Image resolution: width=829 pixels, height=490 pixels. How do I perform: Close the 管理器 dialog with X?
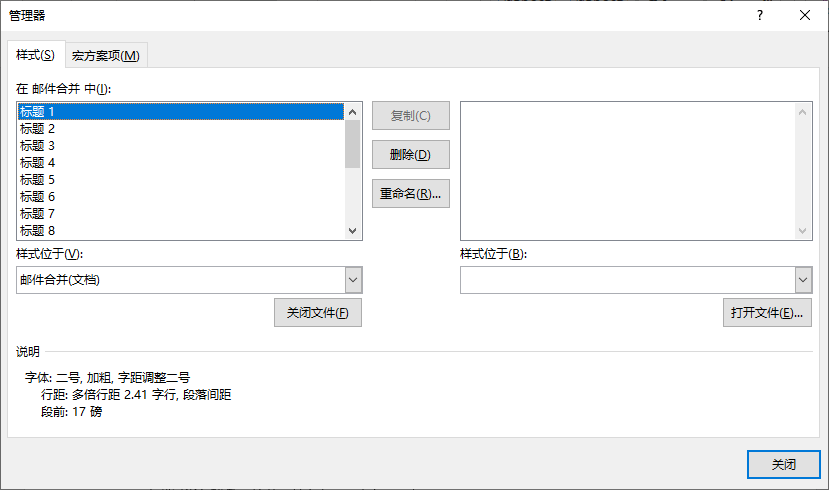(x=805, y=15)
